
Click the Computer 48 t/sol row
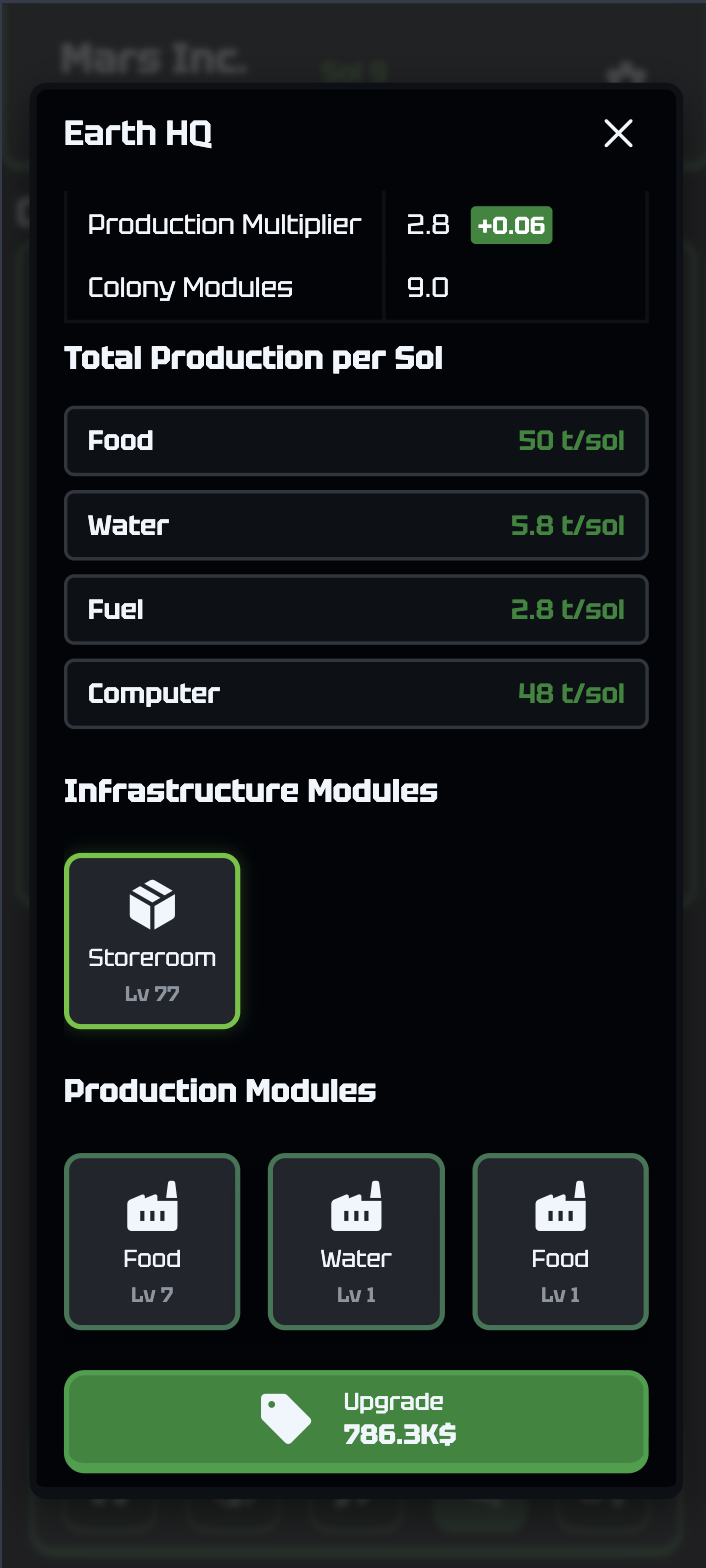coord(356,693)
